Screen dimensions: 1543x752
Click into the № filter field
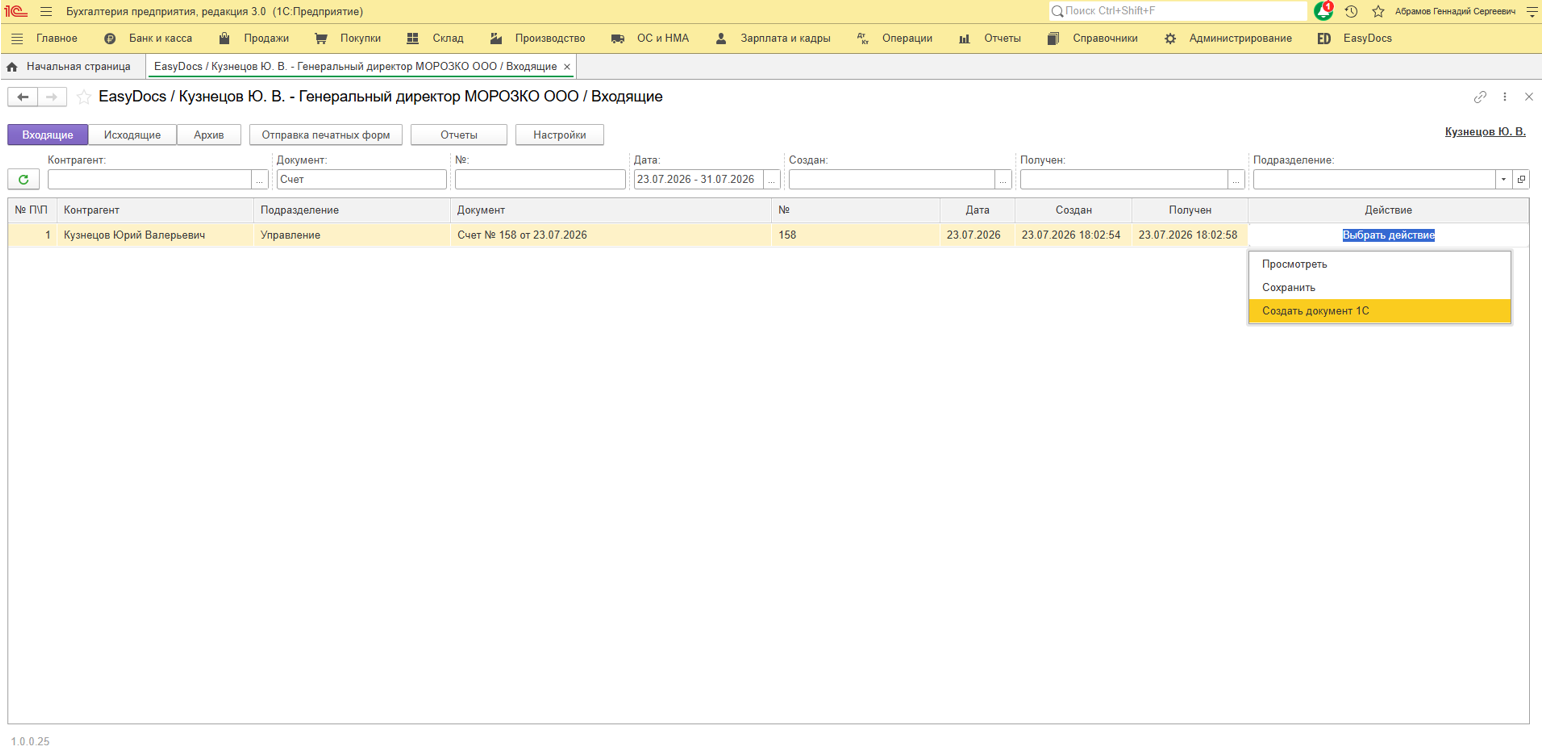point(540,179)
